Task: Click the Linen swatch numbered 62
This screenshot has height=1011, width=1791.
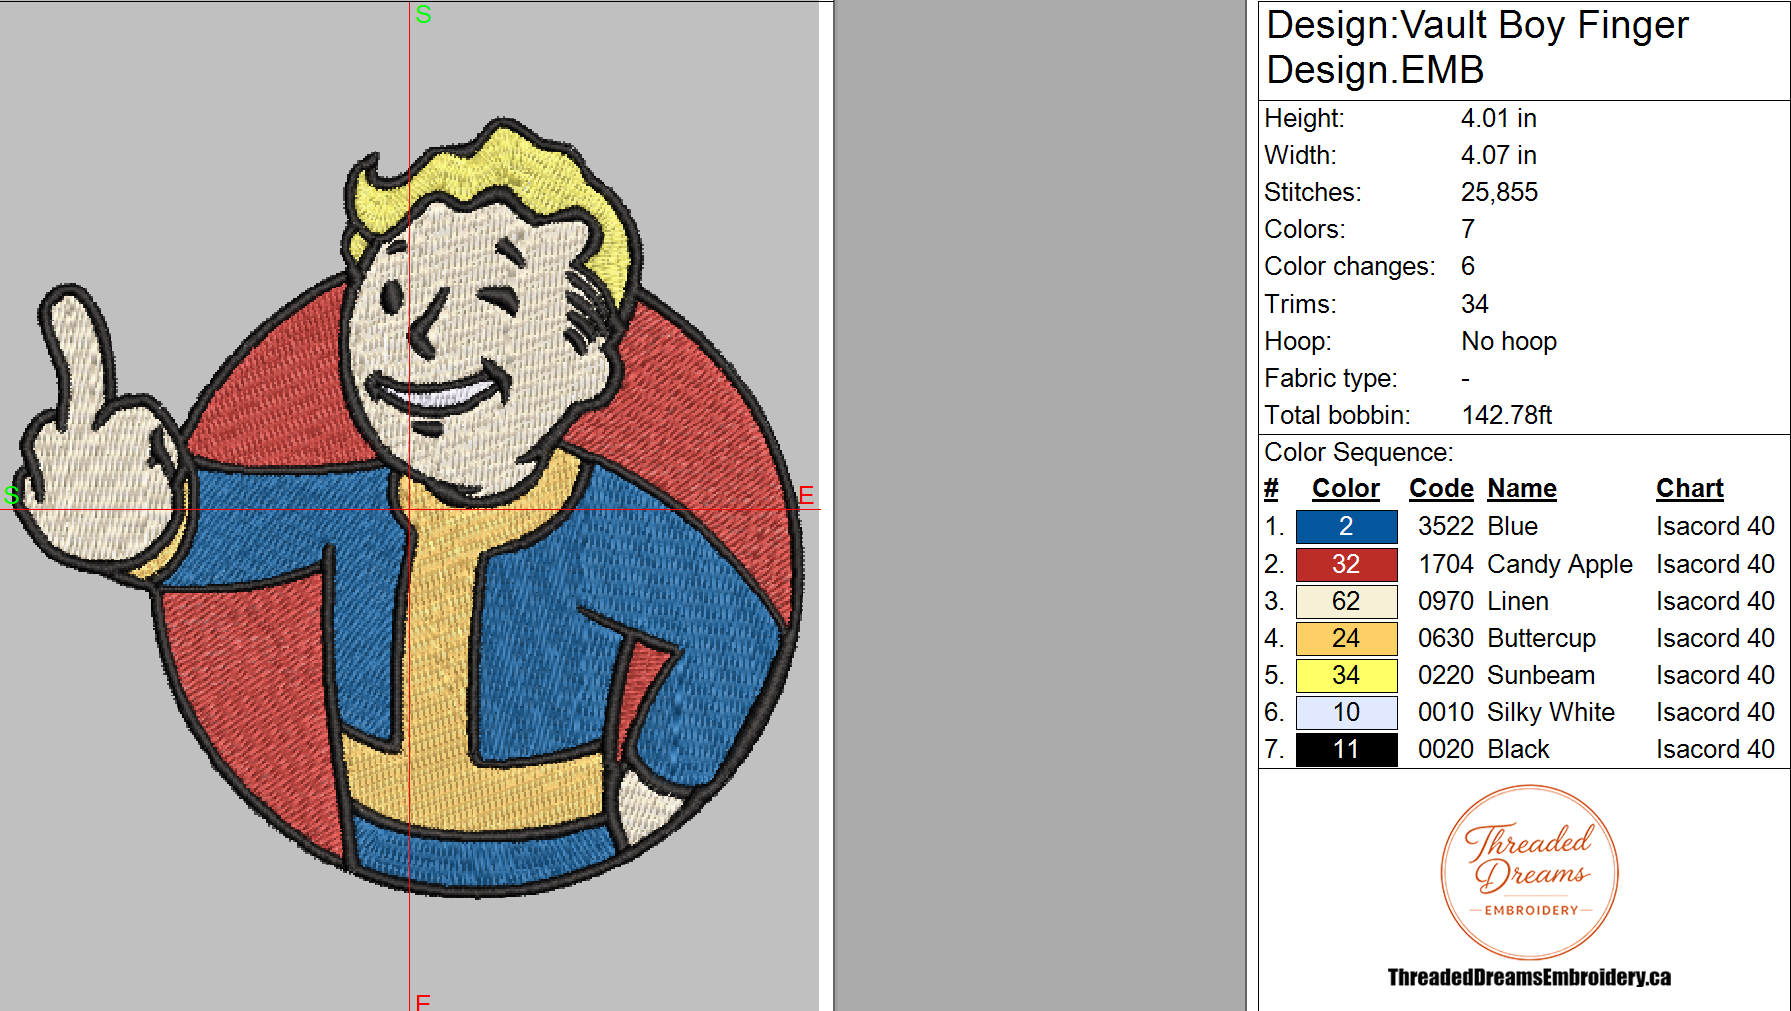Action: pos(1346,601)
